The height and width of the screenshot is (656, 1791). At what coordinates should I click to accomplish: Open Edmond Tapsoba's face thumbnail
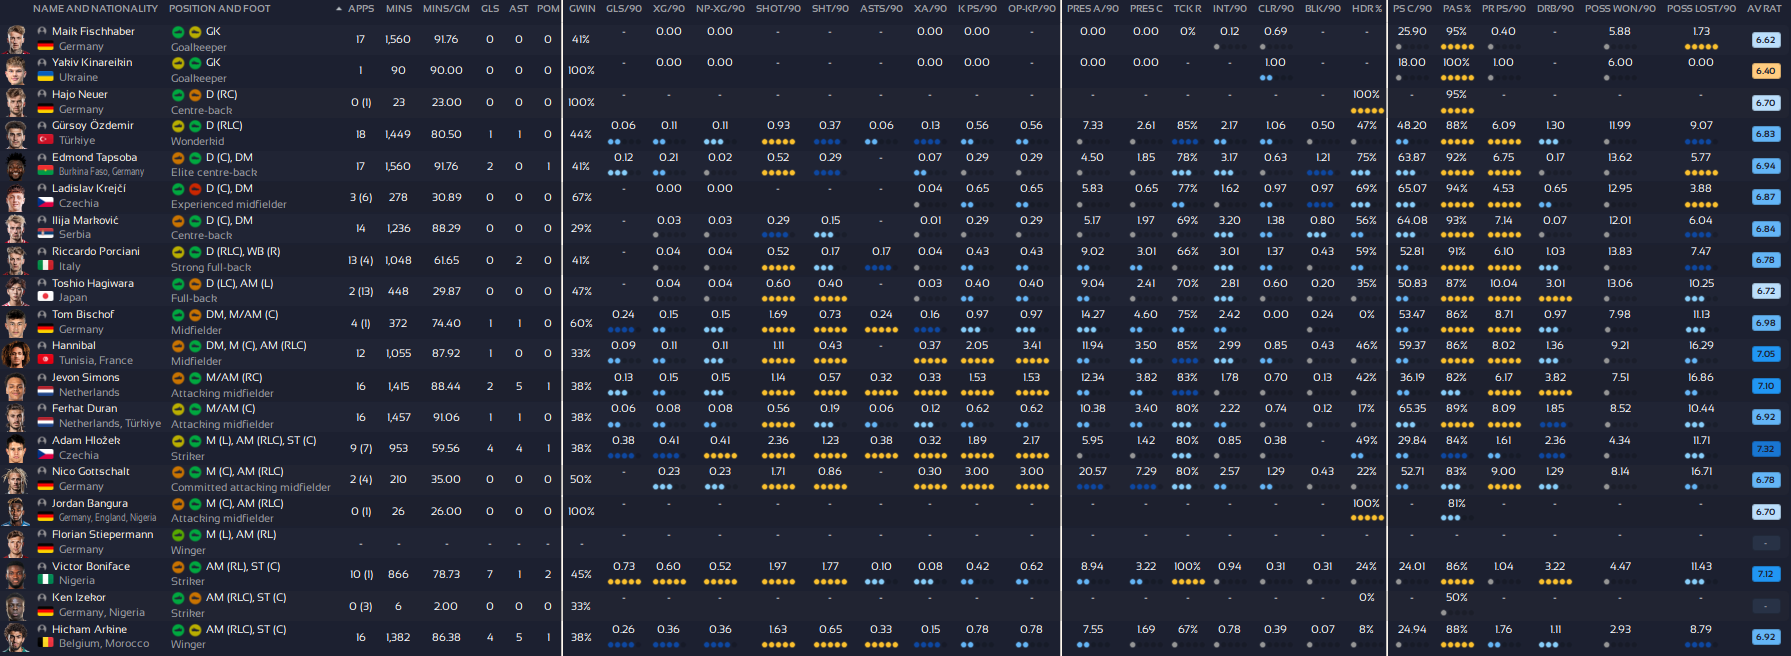16,165
